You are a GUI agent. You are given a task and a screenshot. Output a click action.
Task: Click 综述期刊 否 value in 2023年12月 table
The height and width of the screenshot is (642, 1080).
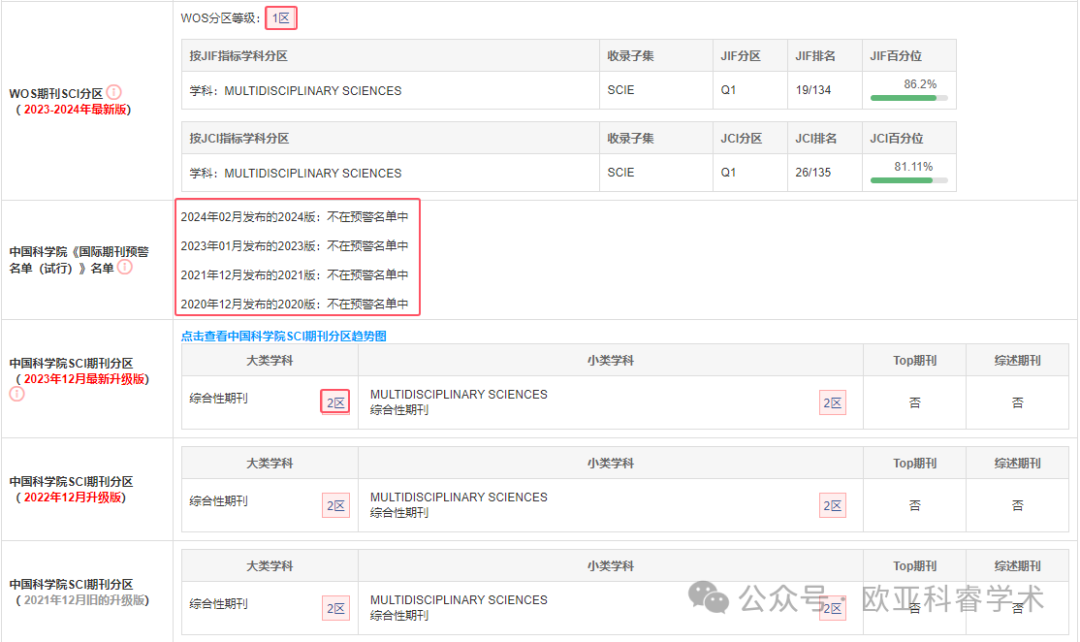pos(1017,402)
